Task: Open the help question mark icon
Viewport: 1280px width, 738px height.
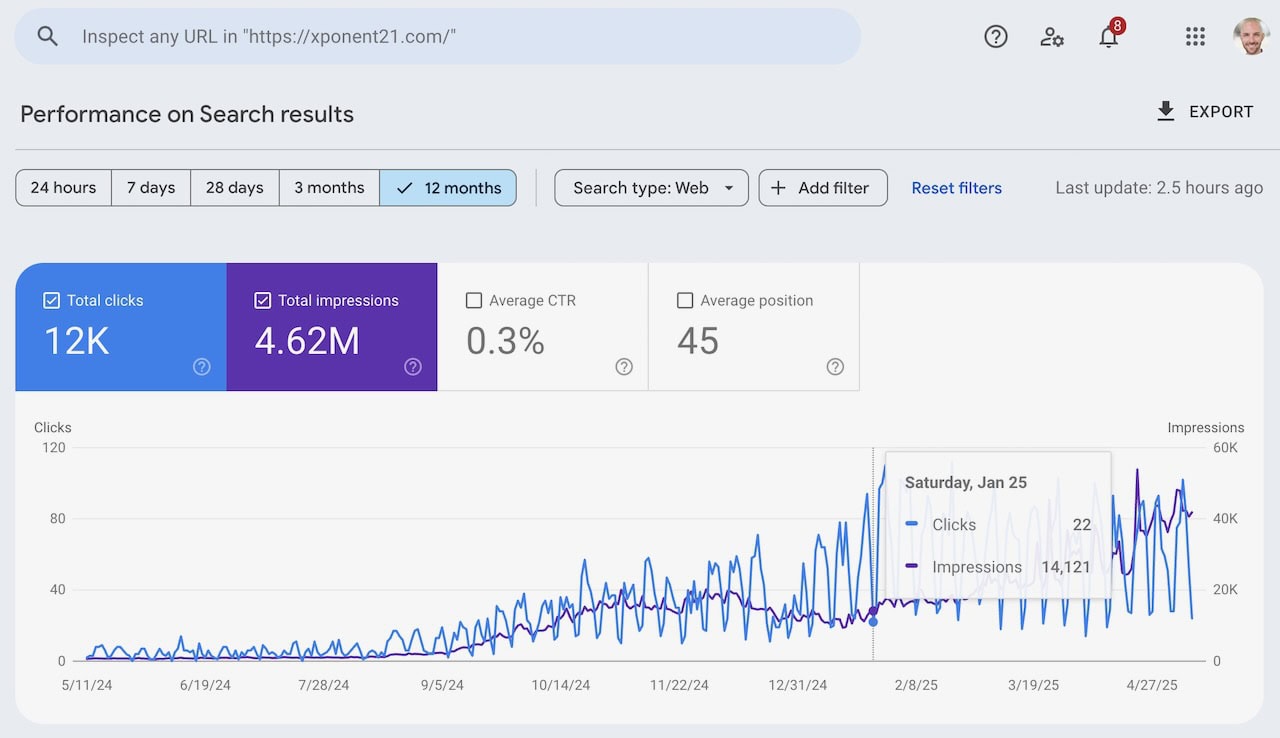Action: coord(995,37)
